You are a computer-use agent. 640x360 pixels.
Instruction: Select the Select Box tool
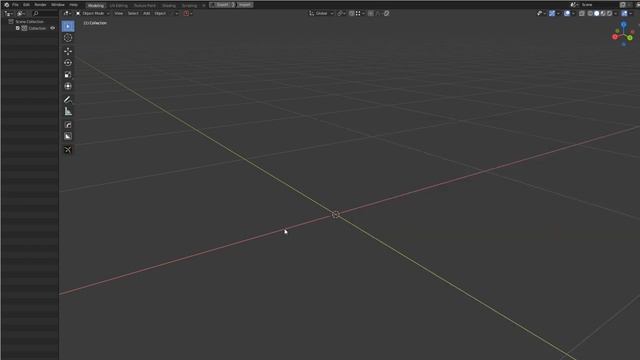tap(68, 26)
